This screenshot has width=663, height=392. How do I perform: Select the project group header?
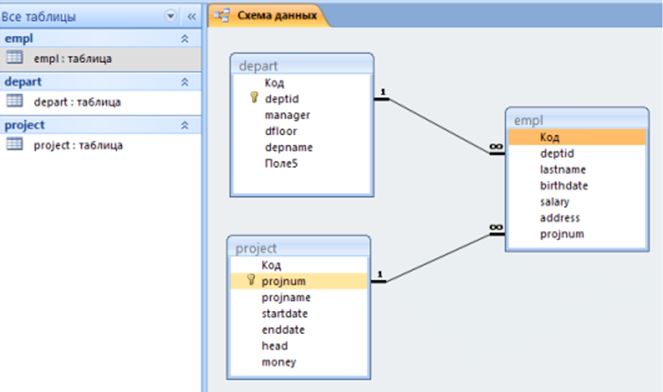point(101,125)
